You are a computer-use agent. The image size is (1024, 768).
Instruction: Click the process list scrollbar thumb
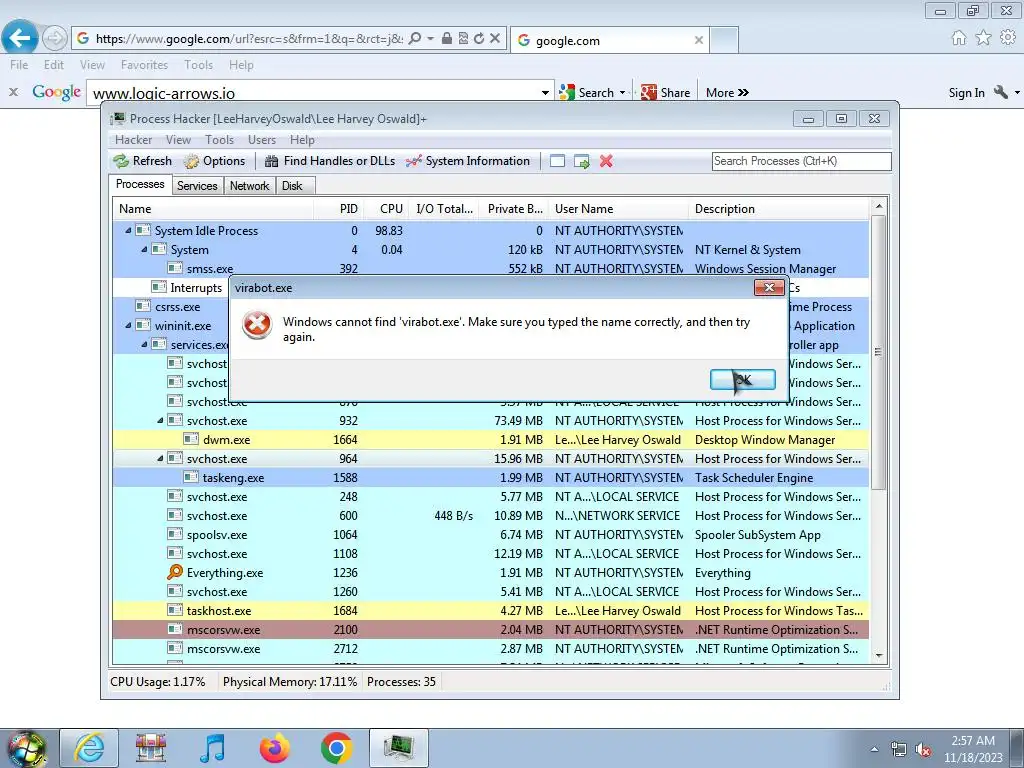pos(879,353)
